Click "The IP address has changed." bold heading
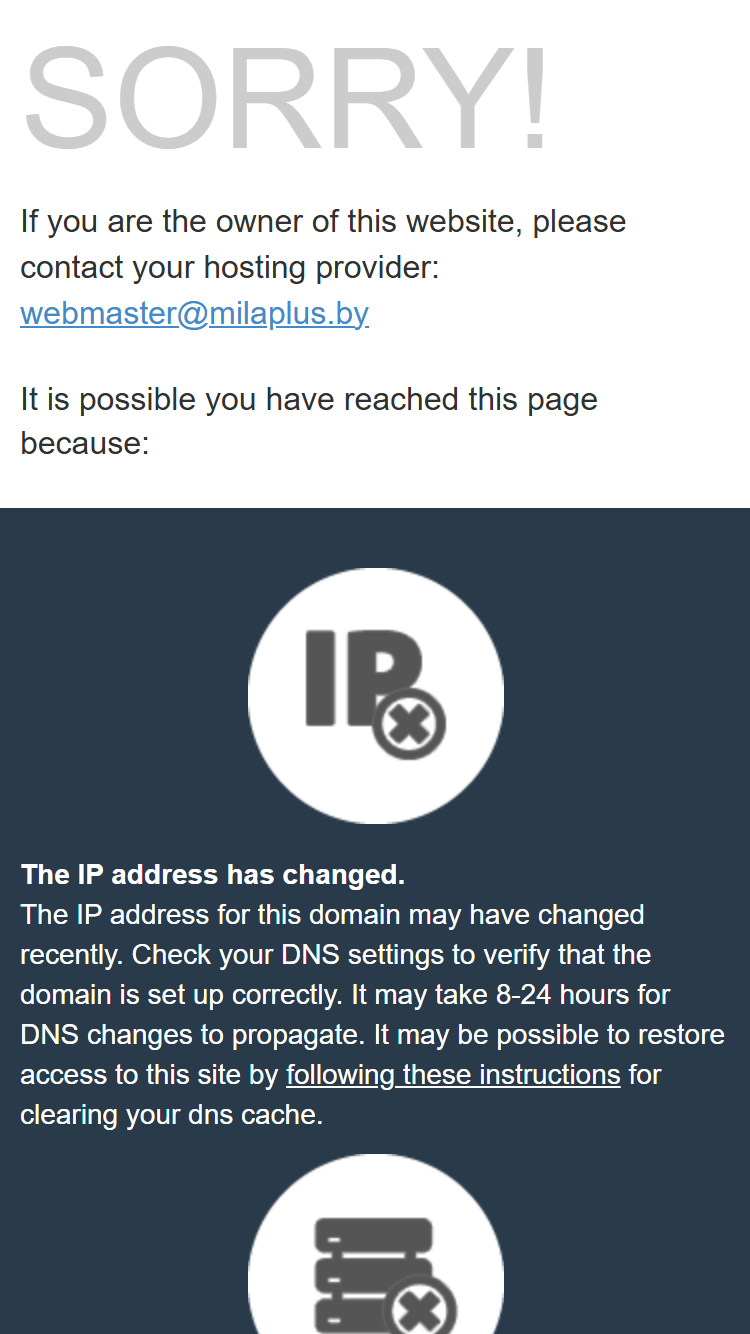750x1334 pixels. [213, 875]
